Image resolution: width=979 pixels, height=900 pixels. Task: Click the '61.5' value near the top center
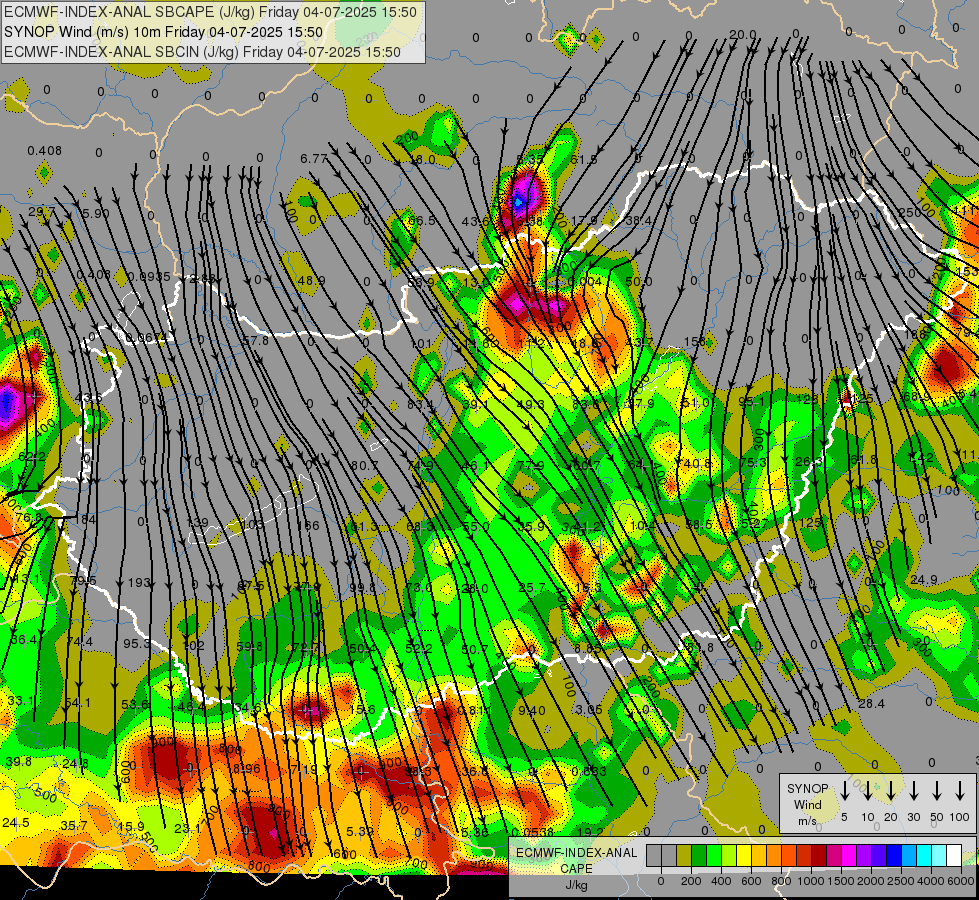(x=584, y=160)
